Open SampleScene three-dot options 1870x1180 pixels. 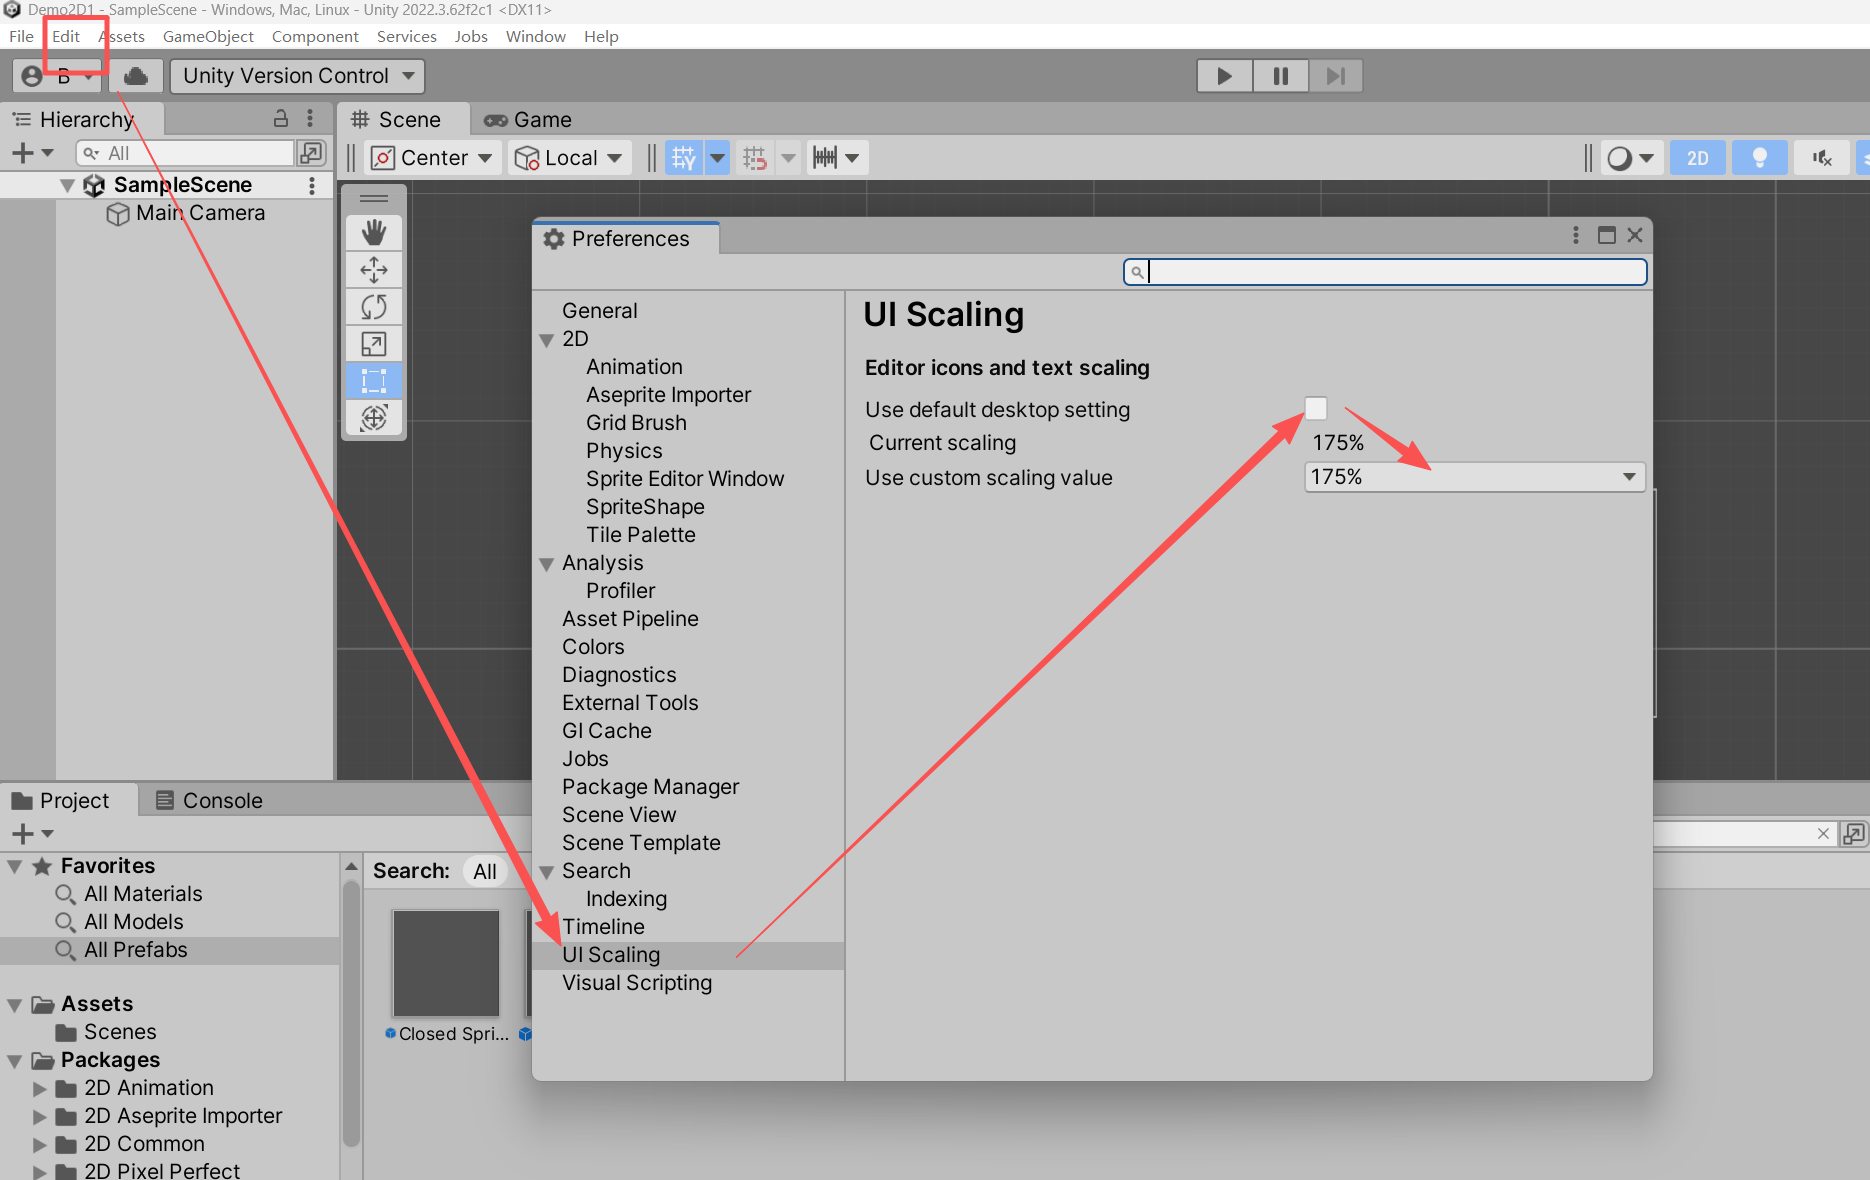312,185
